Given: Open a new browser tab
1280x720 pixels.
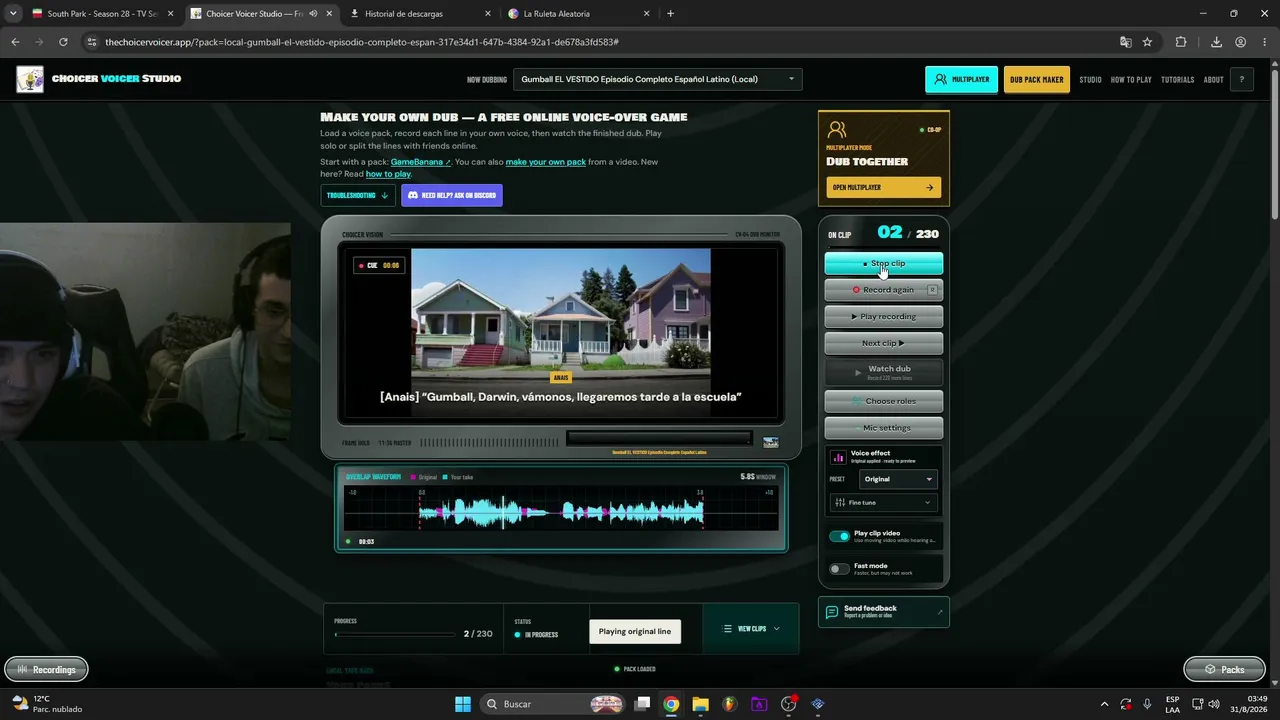Looking at the screenshot, I should (670, 14).
